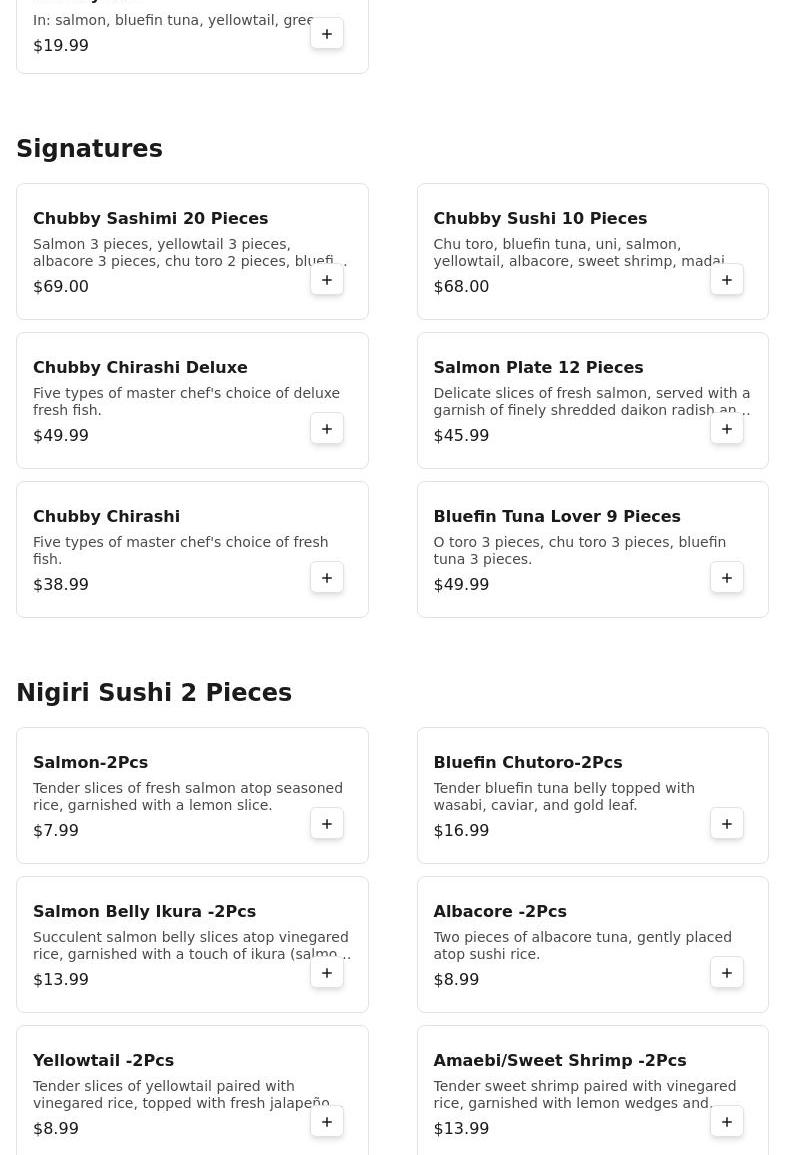The height and width of the screenshot is (1155, 785).
Task: Open Chubby Chirashi Deluxe description text
Action: [x=186, y=401]
